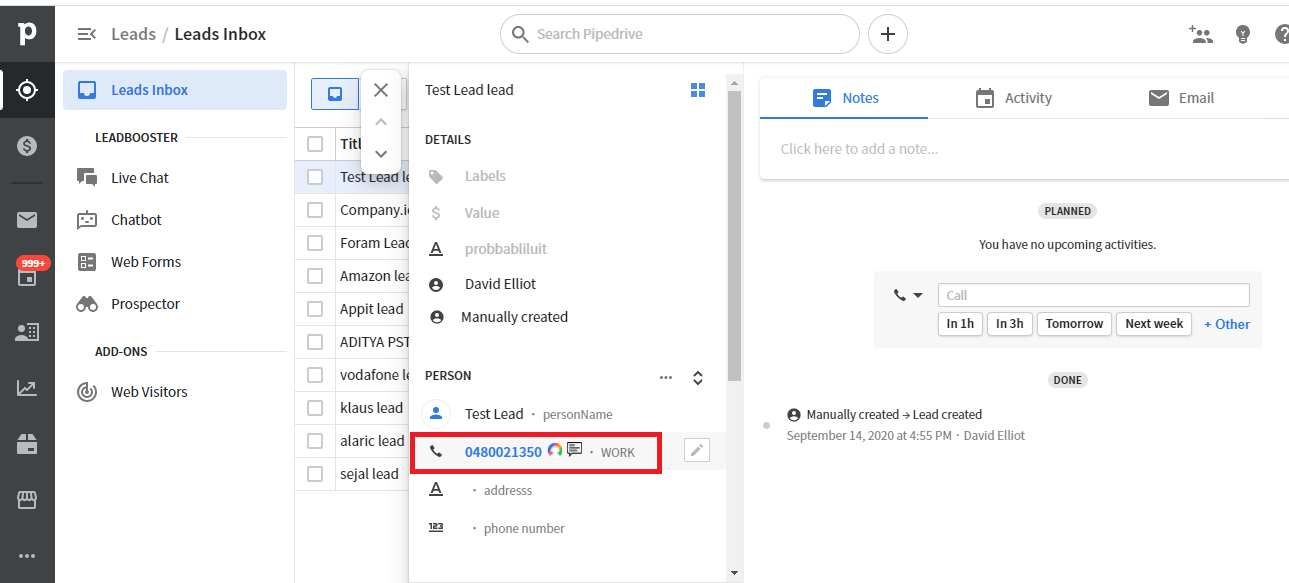Click the In 3h schedule button
Image resolution: width=1289 pixels, height=583 pixels.
pyautogui.click(x=1009, y=324)
